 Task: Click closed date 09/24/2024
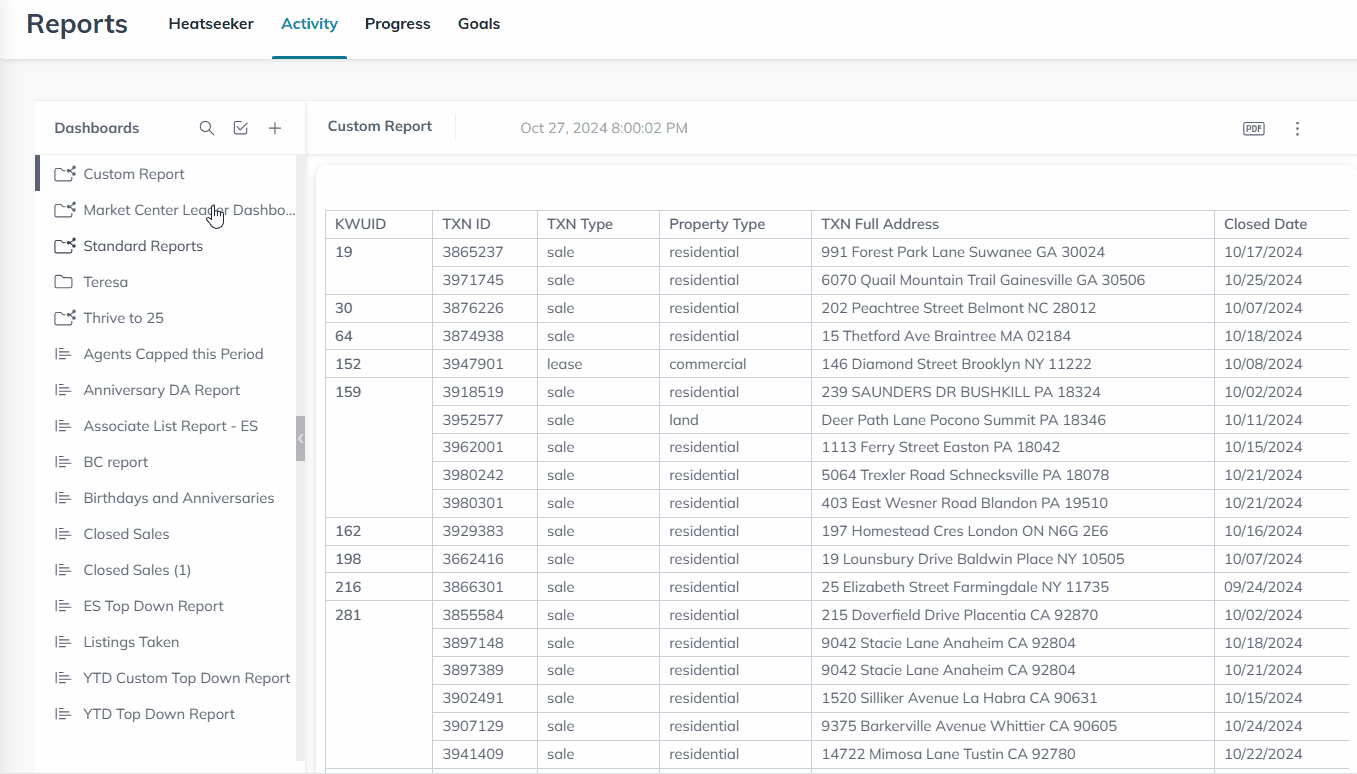[1284, 587]
